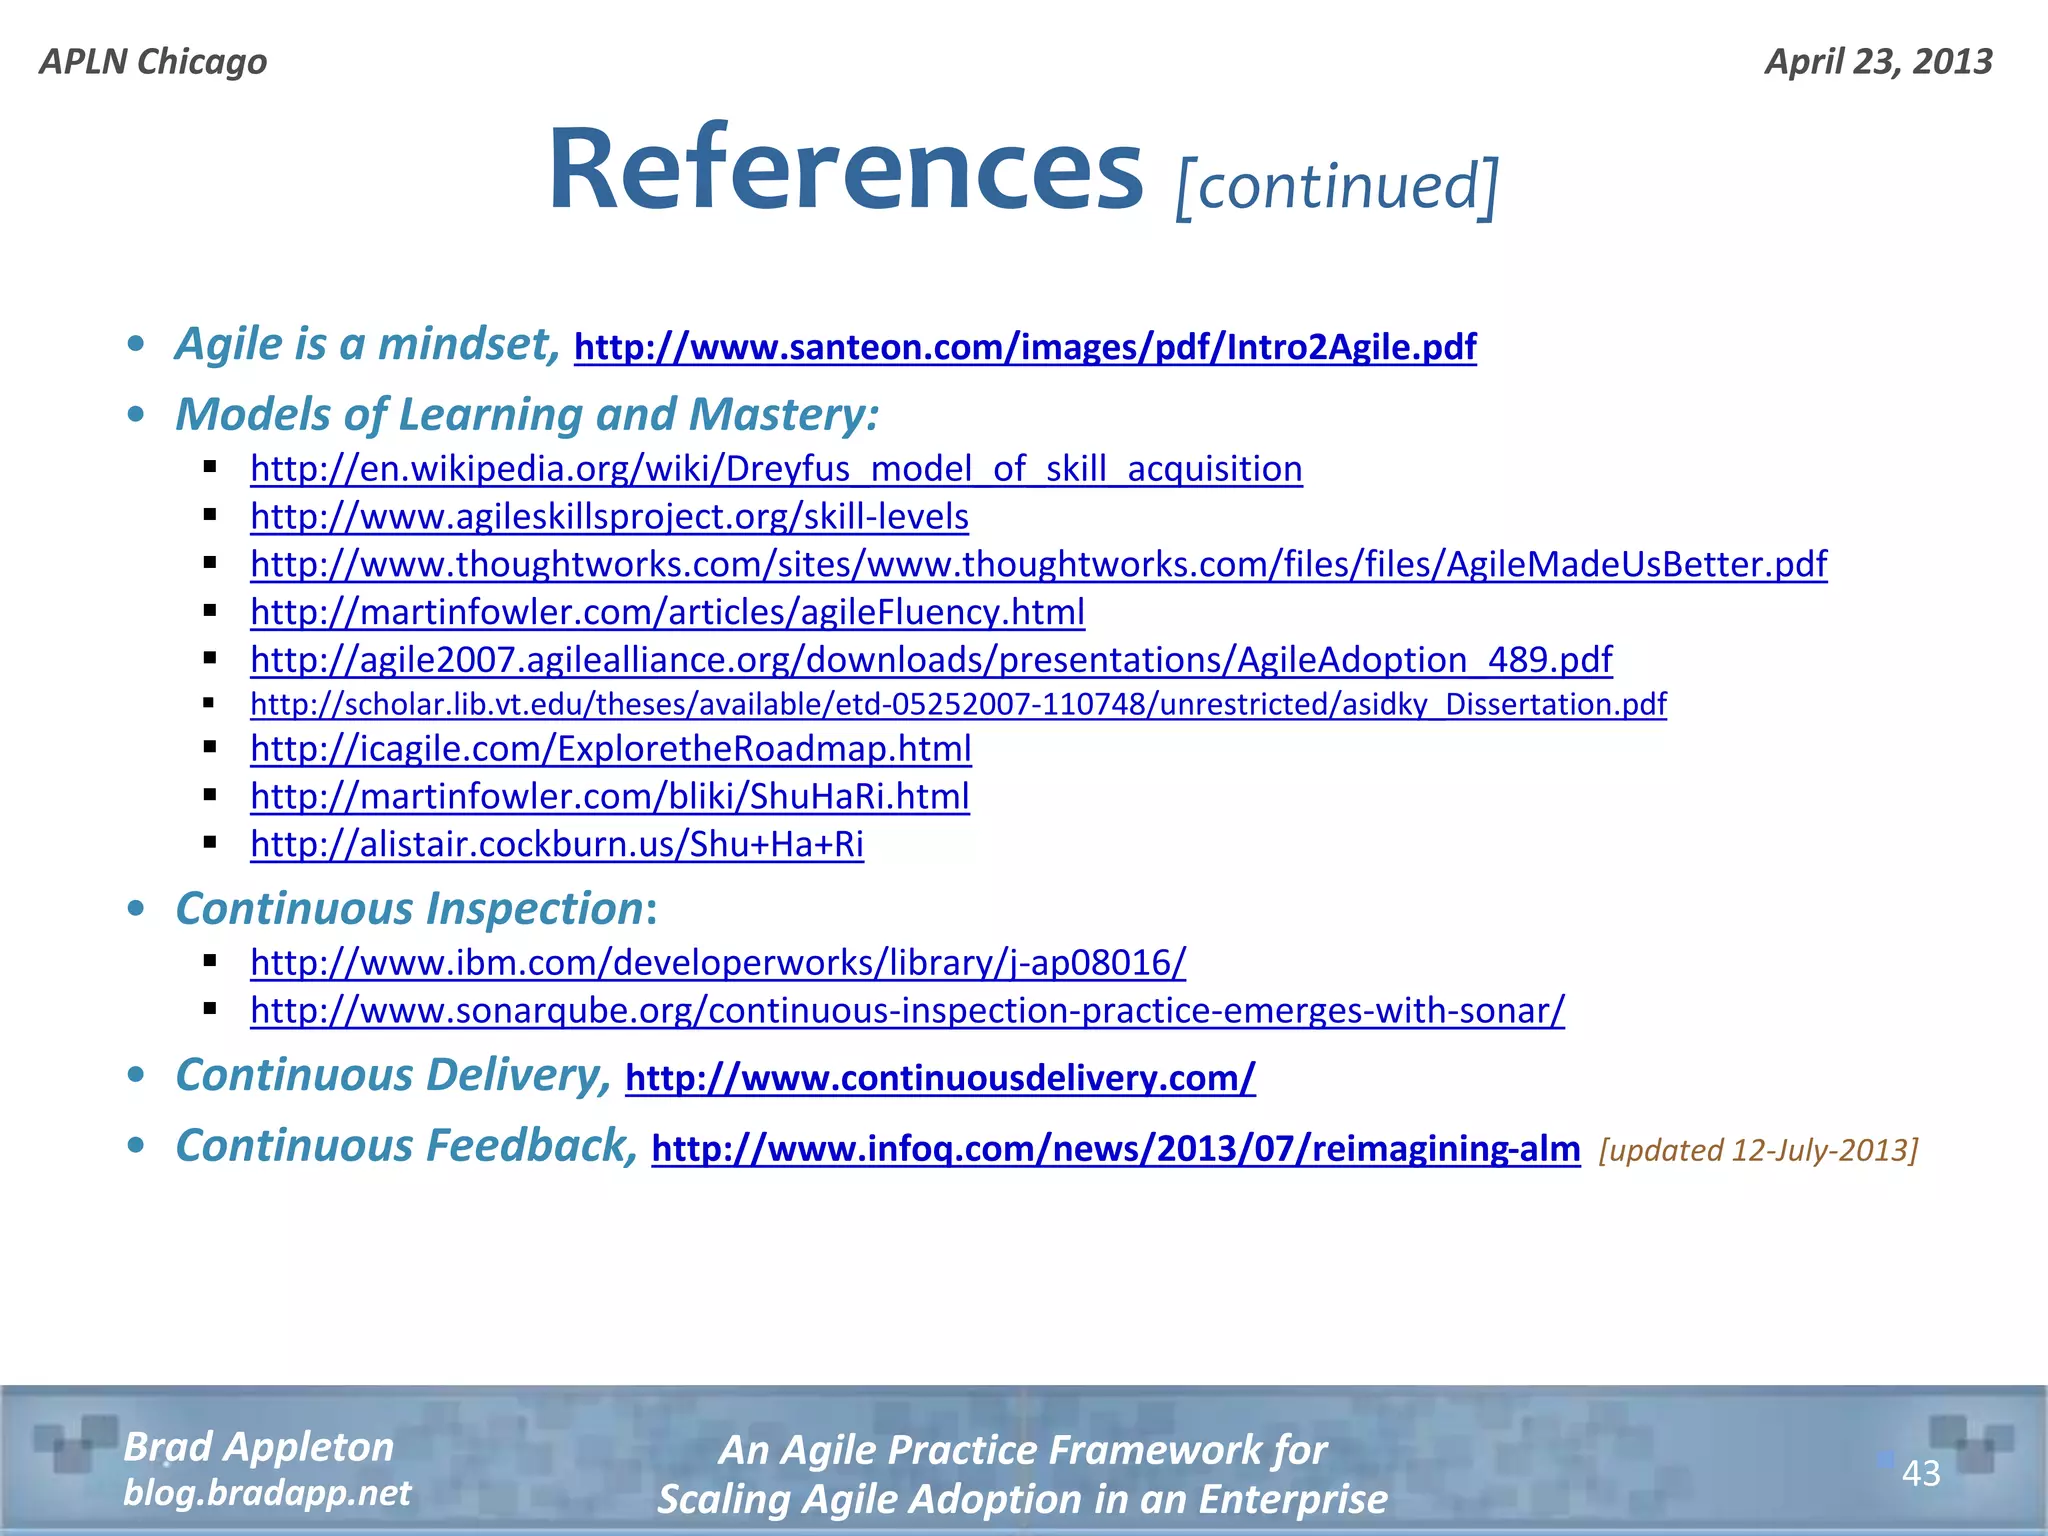The height and width of the screenshot is (1536, 2048).
Task: Open infoq reimagining-alm link
Action: click(x=1115, y=1149)
